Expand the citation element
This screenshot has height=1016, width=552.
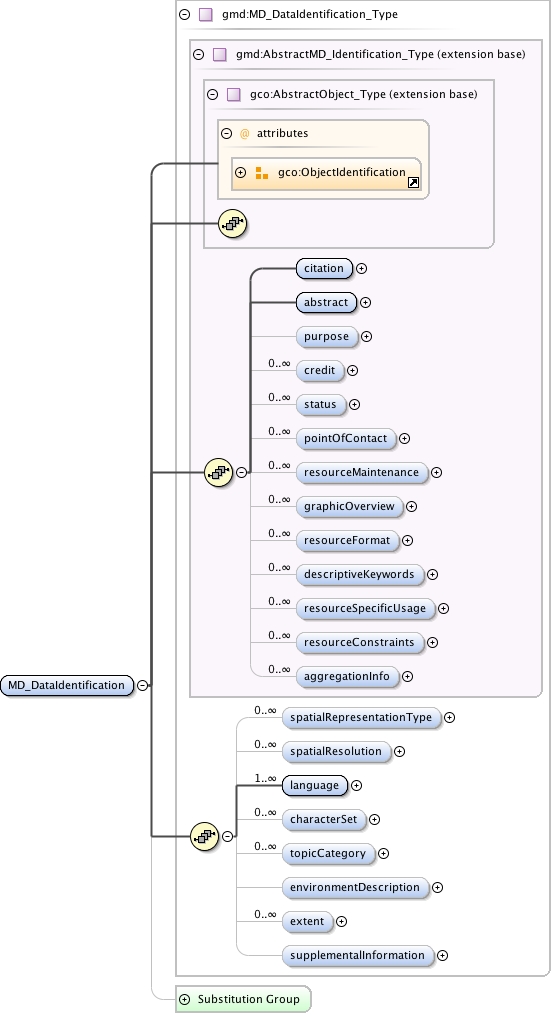[362, 268]
